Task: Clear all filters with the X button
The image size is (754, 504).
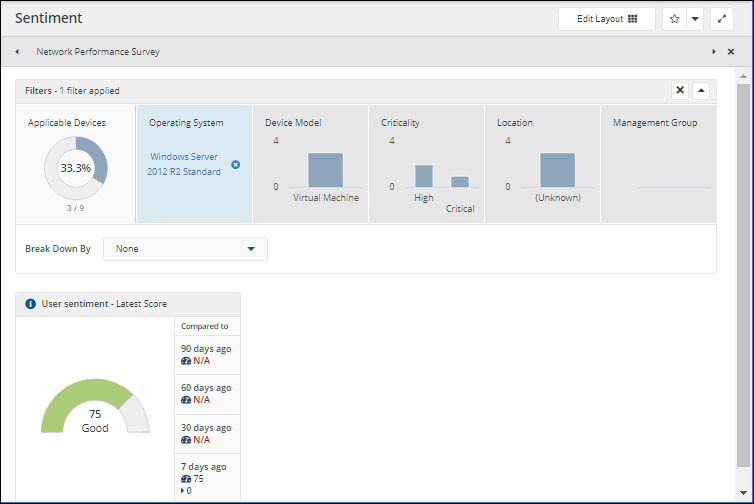Action: 680,91
